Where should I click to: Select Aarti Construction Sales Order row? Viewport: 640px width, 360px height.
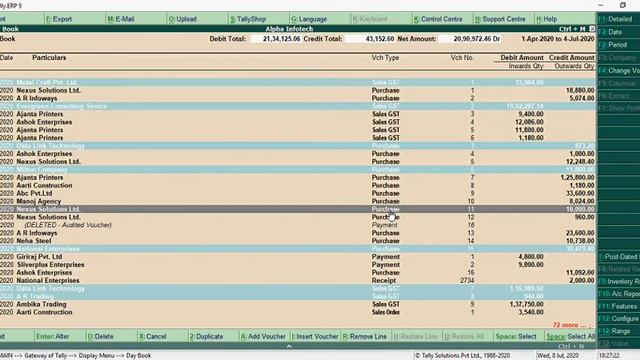tap(298, 312)
